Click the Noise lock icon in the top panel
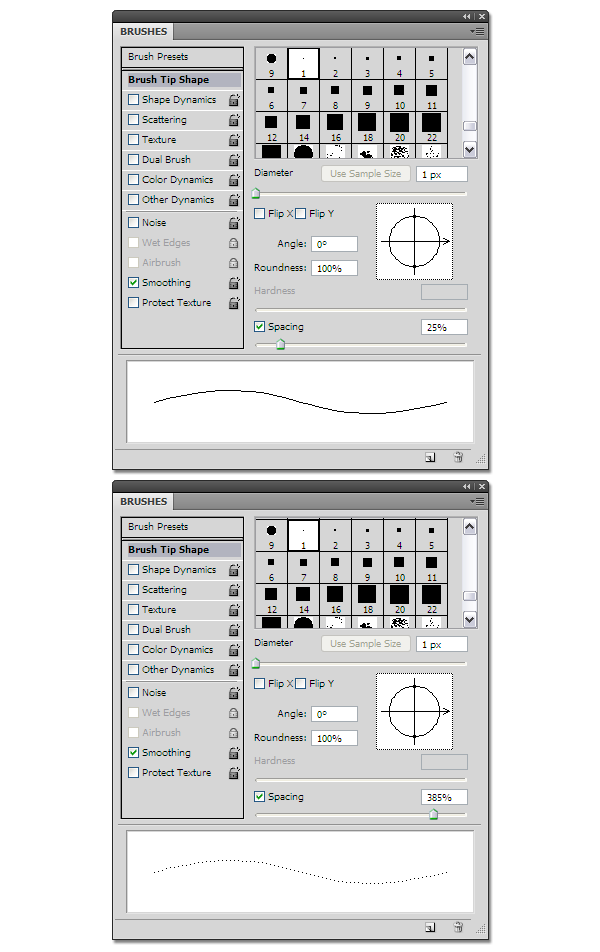Screen dimensions: 600x952 point(234,223)
